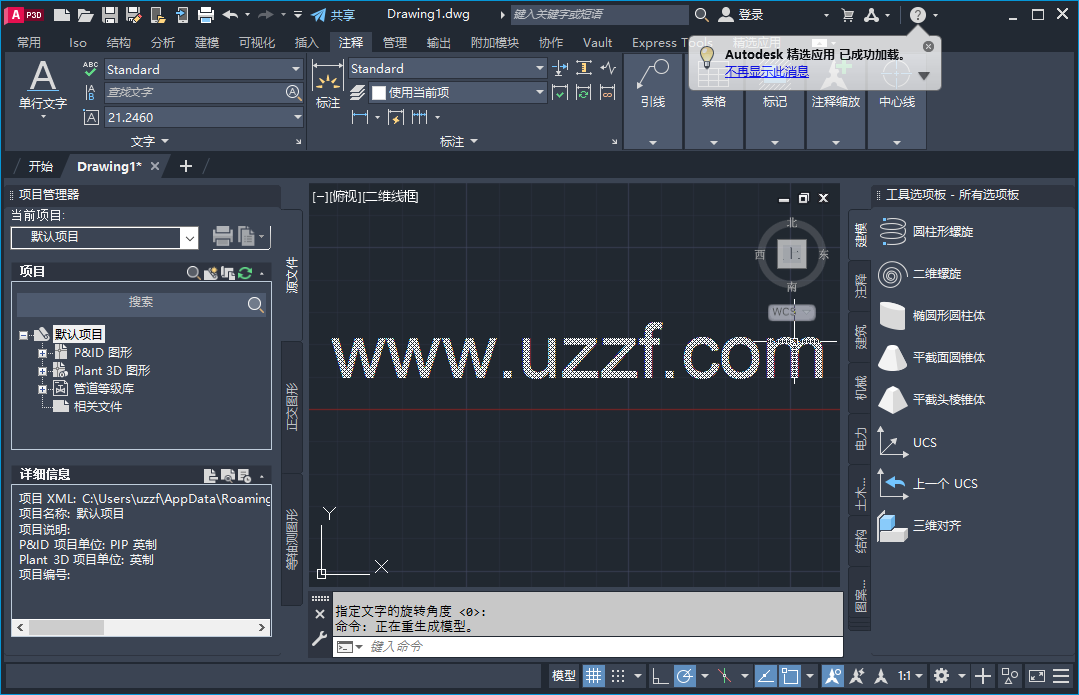
Task: Open the 表格 (table) creation tool
Action: pos(713,96)
